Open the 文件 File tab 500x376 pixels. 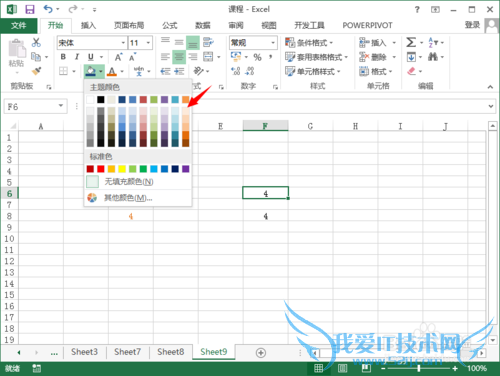[x=19, y=25]
